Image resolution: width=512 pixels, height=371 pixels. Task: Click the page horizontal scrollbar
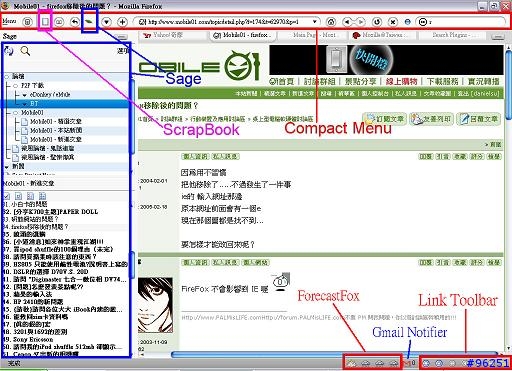coord(335,355)
